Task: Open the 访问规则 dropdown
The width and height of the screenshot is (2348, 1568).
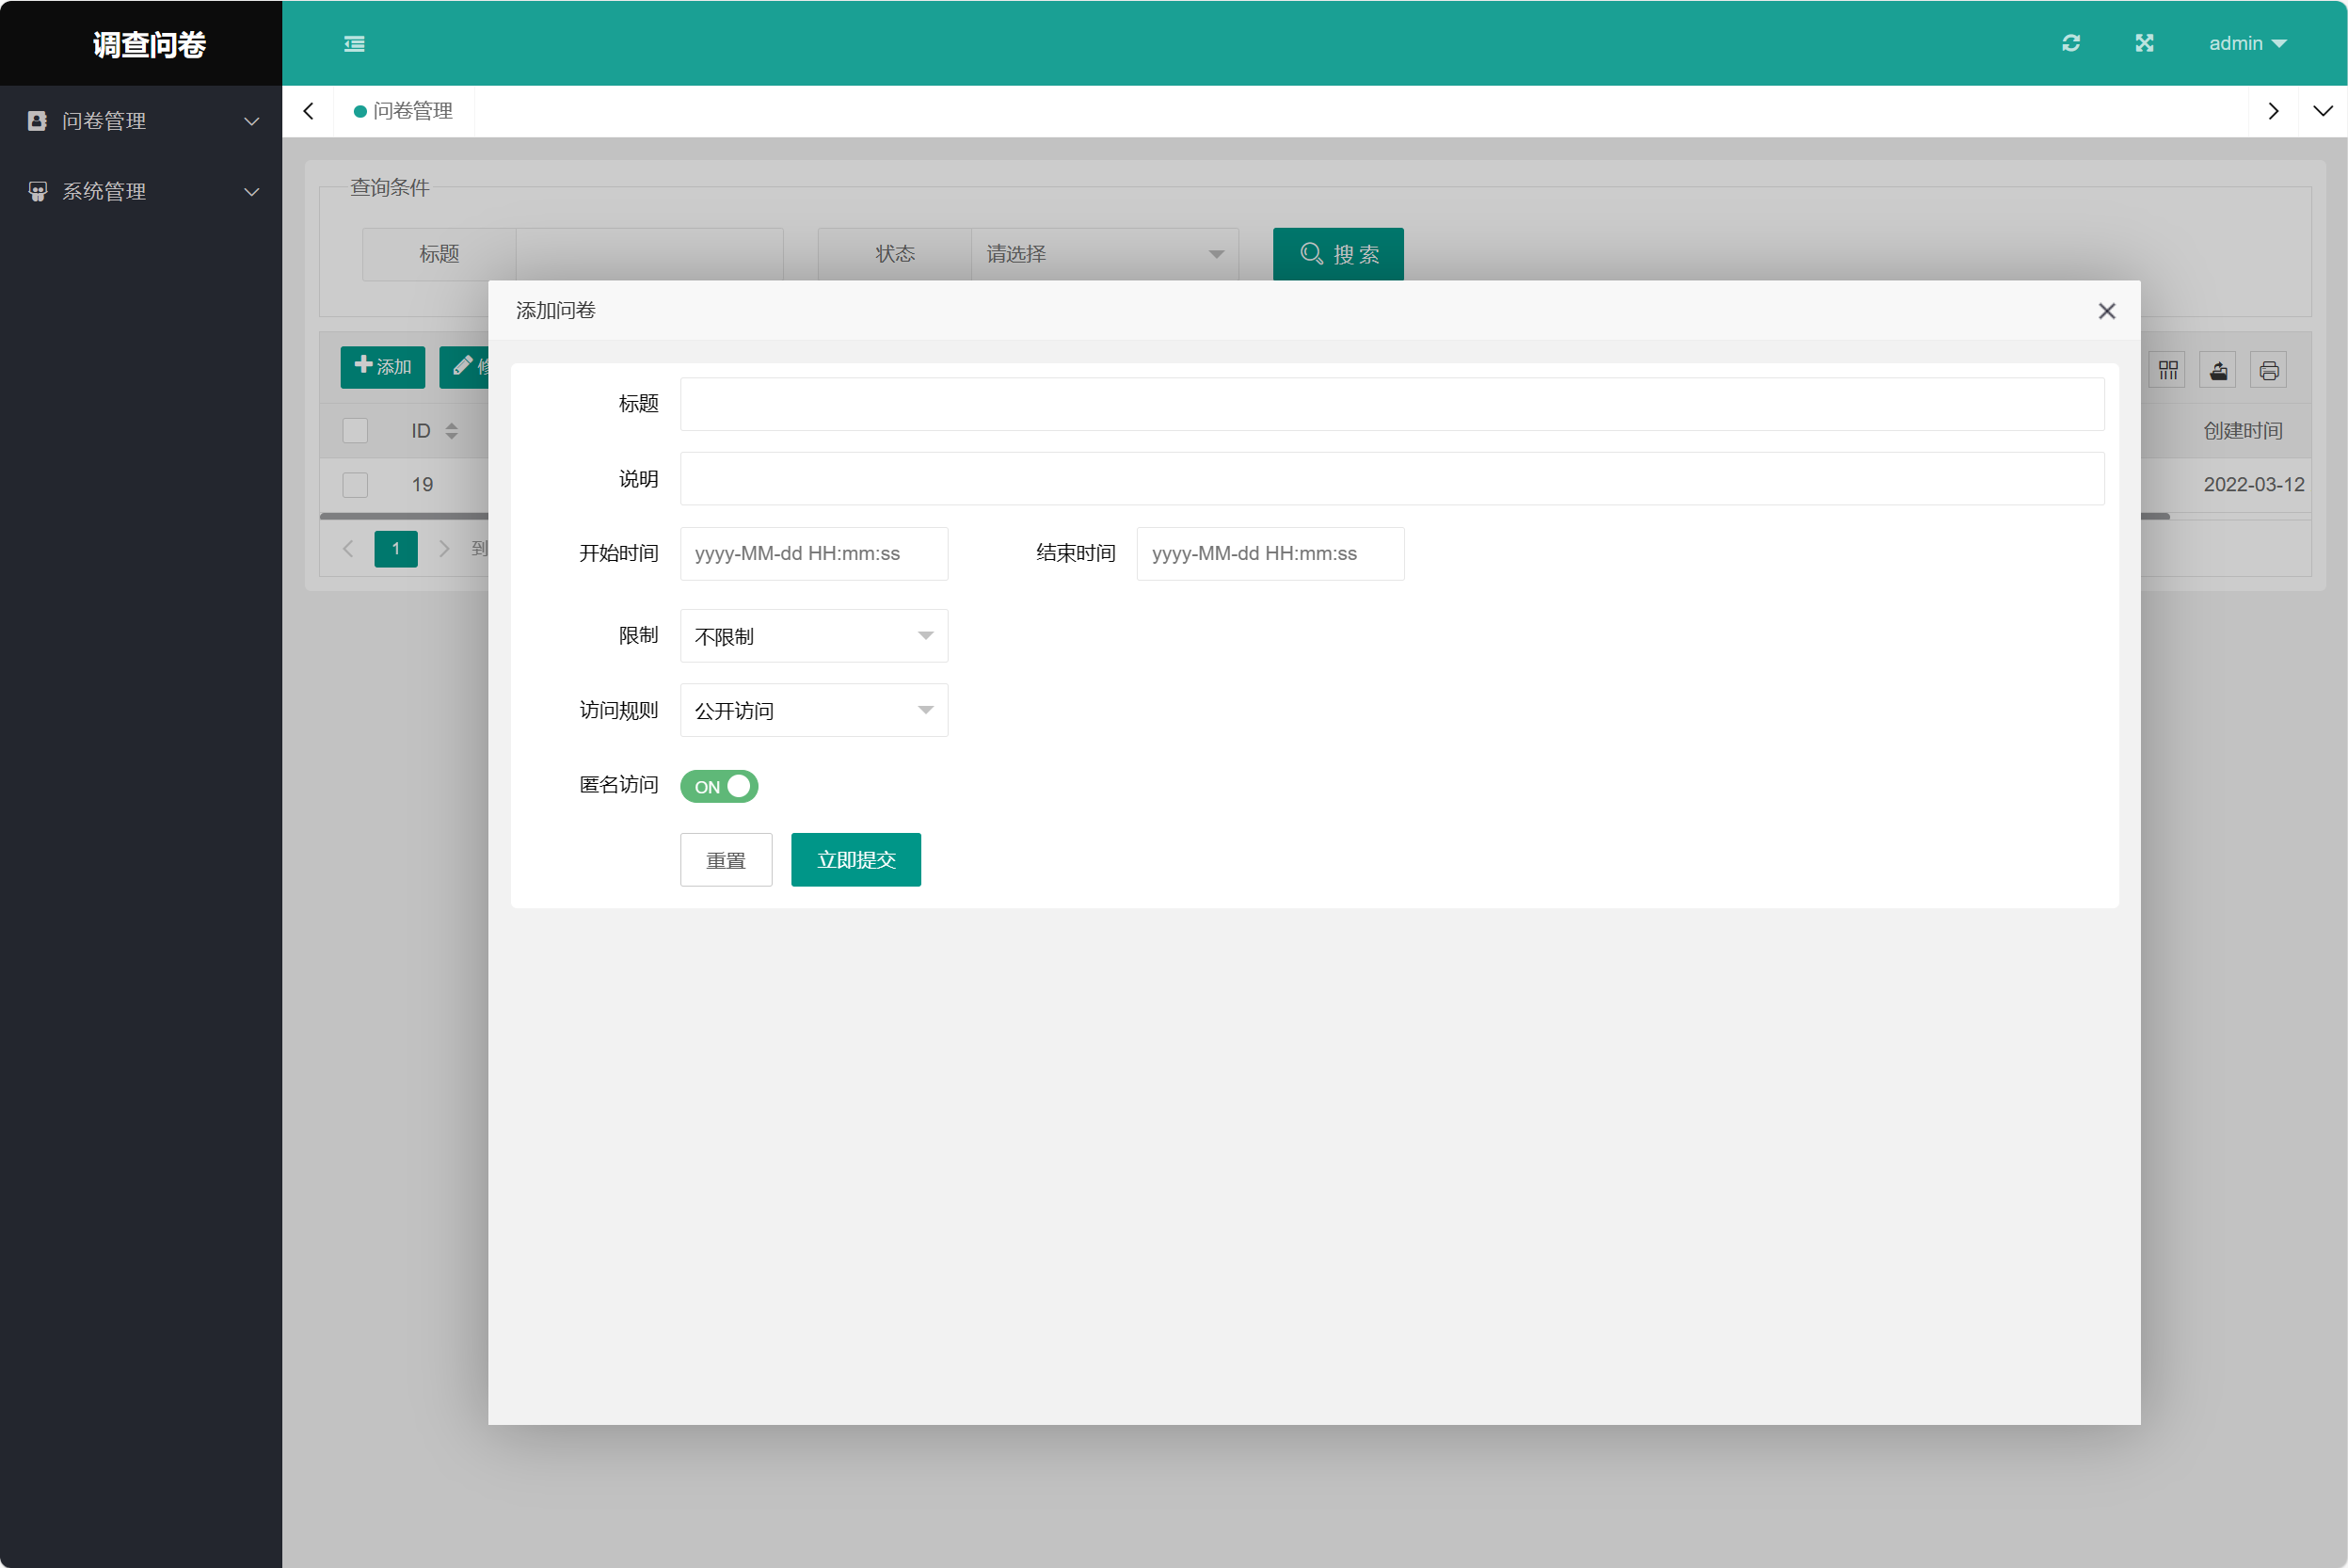Action: (813, 711)
